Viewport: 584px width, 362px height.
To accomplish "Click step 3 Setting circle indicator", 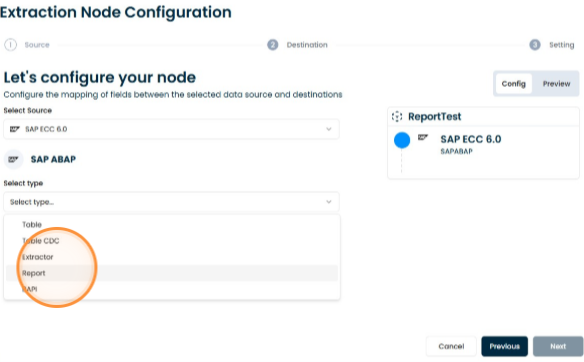I will (535, 45).
